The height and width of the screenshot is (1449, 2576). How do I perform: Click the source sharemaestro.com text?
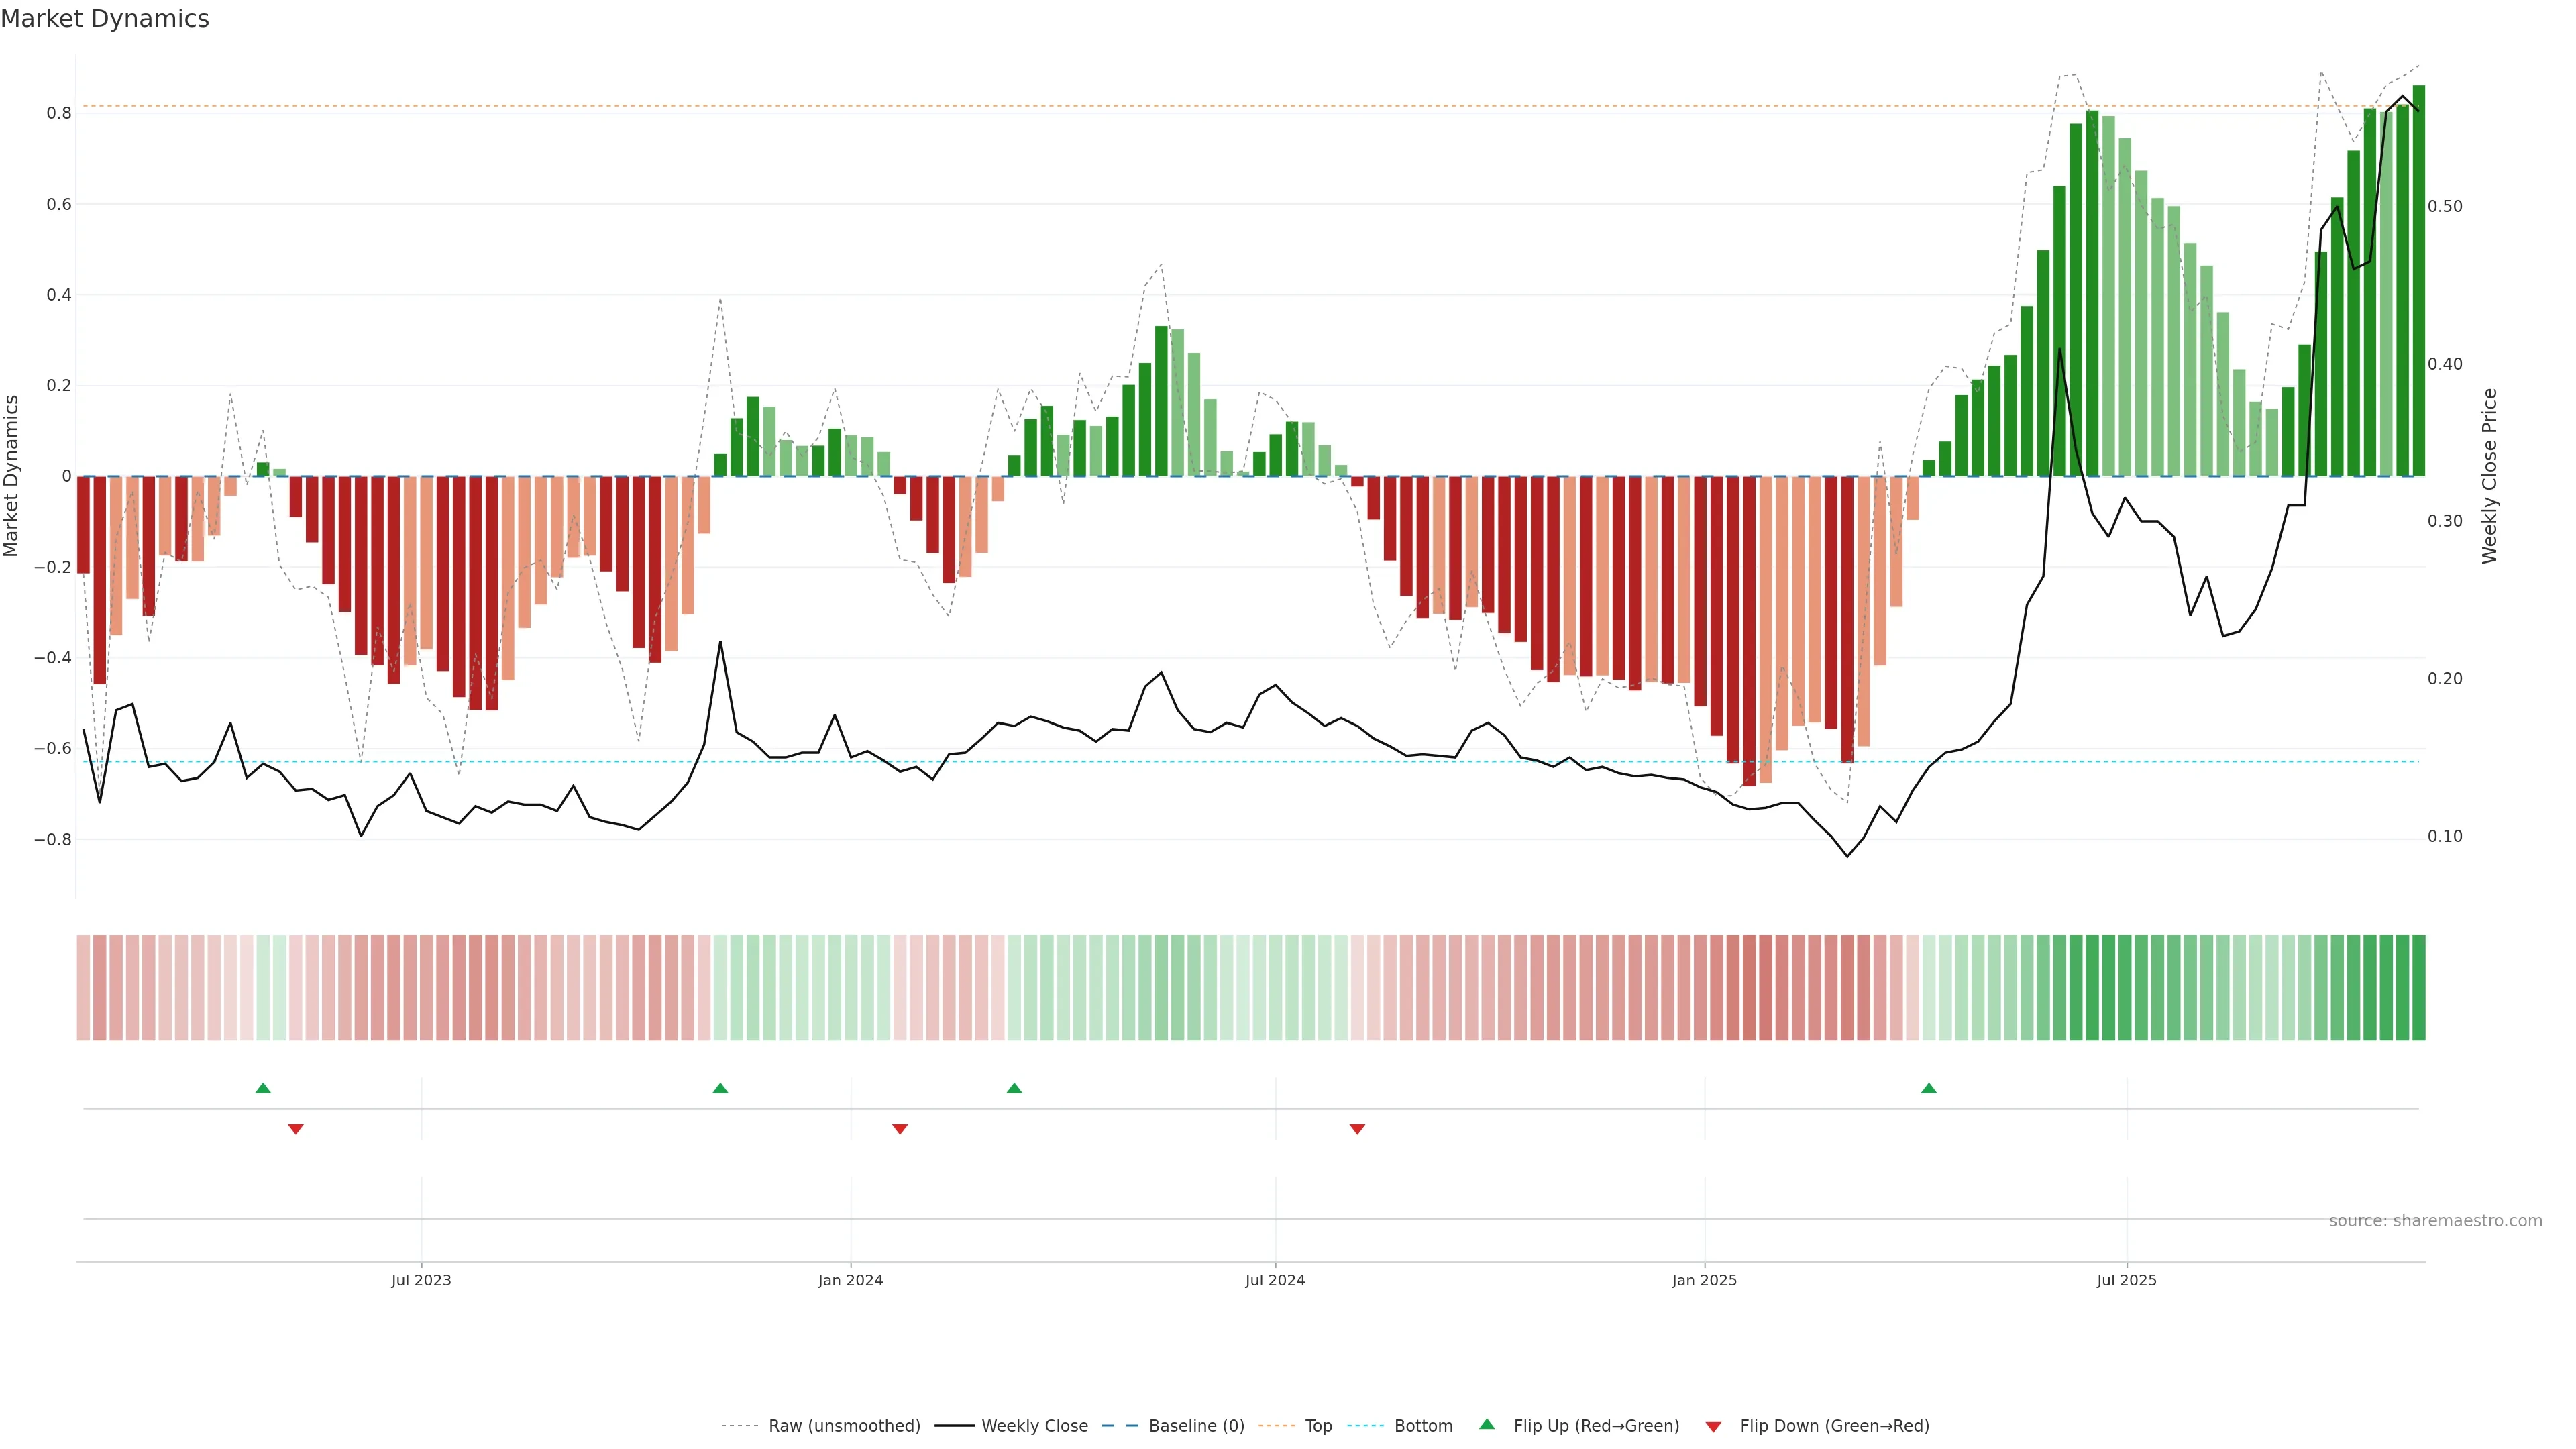(2434, 1220)
